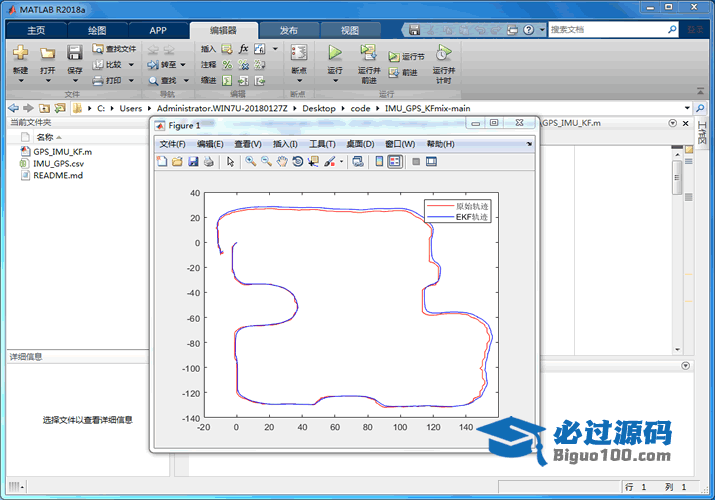Expand the New (新建) dropdown in ribbon
The width and height of the screenshot is (715, 500).
pyautogui.click(x=20, y=80)
